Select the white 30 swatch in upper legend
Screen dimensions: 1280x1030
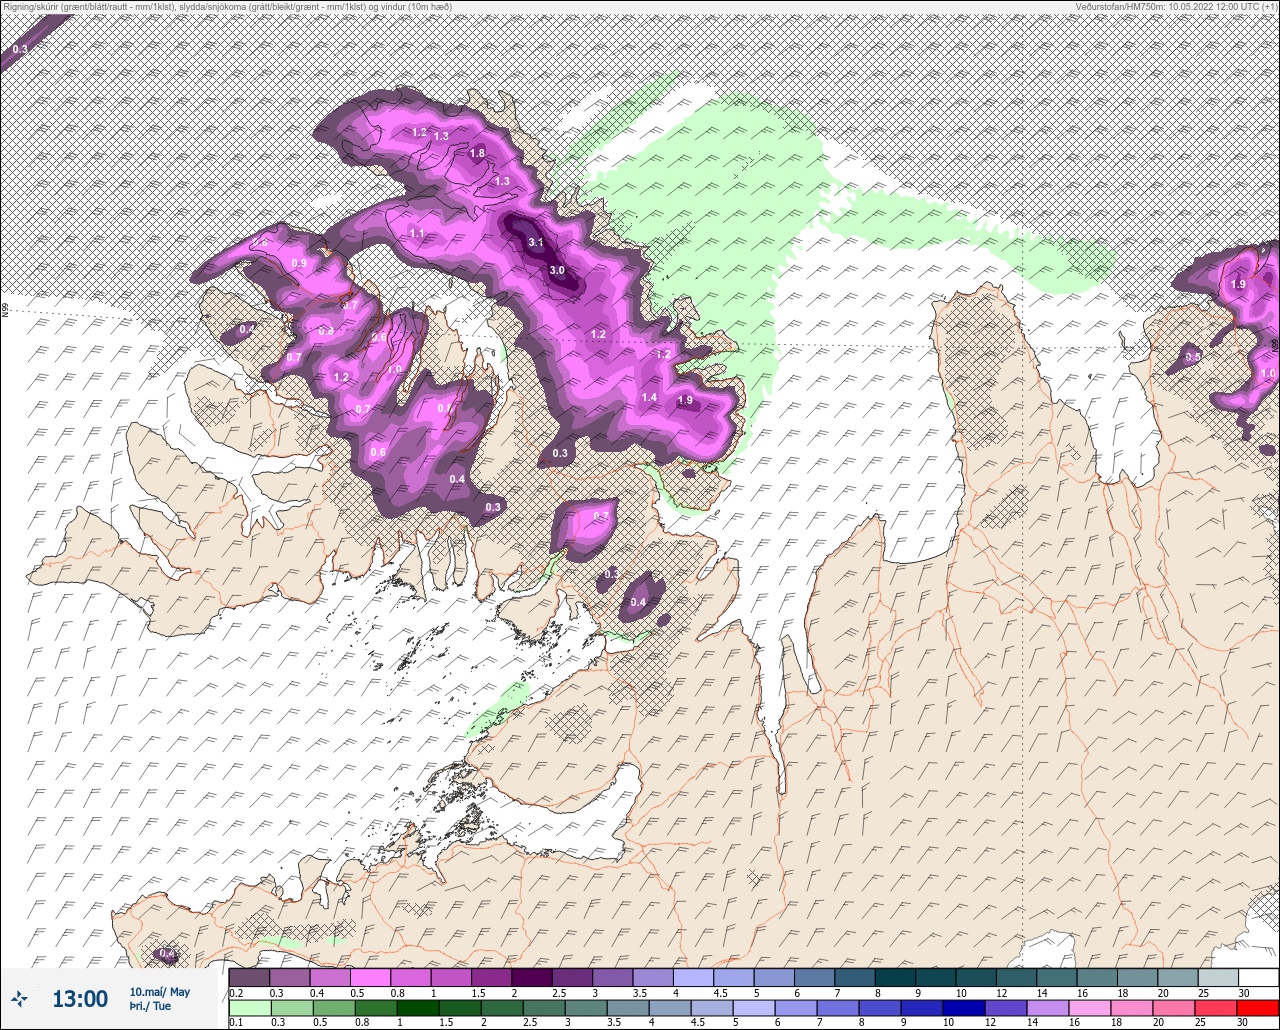pyautogui.click(x=1258, y=978)
